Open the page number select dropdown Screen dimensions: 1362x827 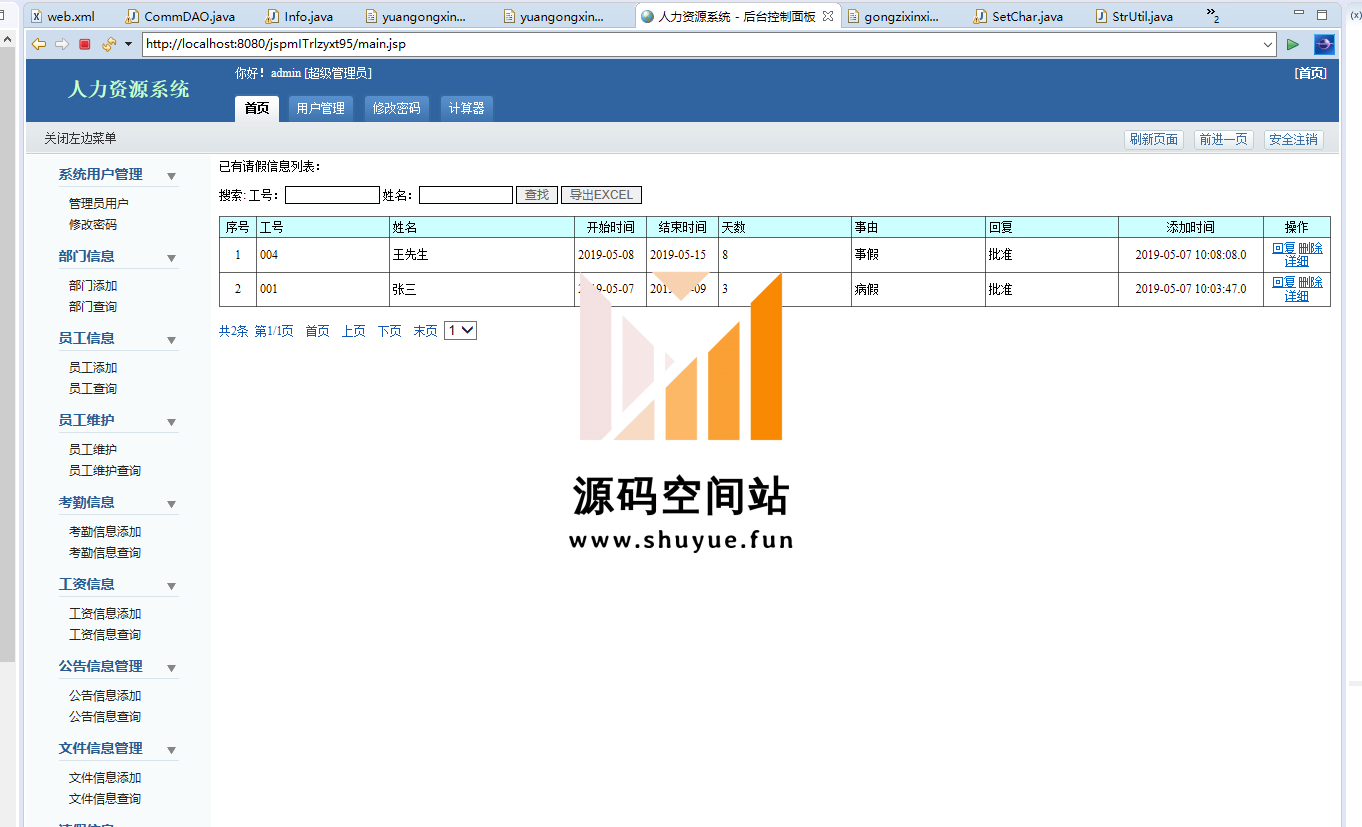point(461,330)
